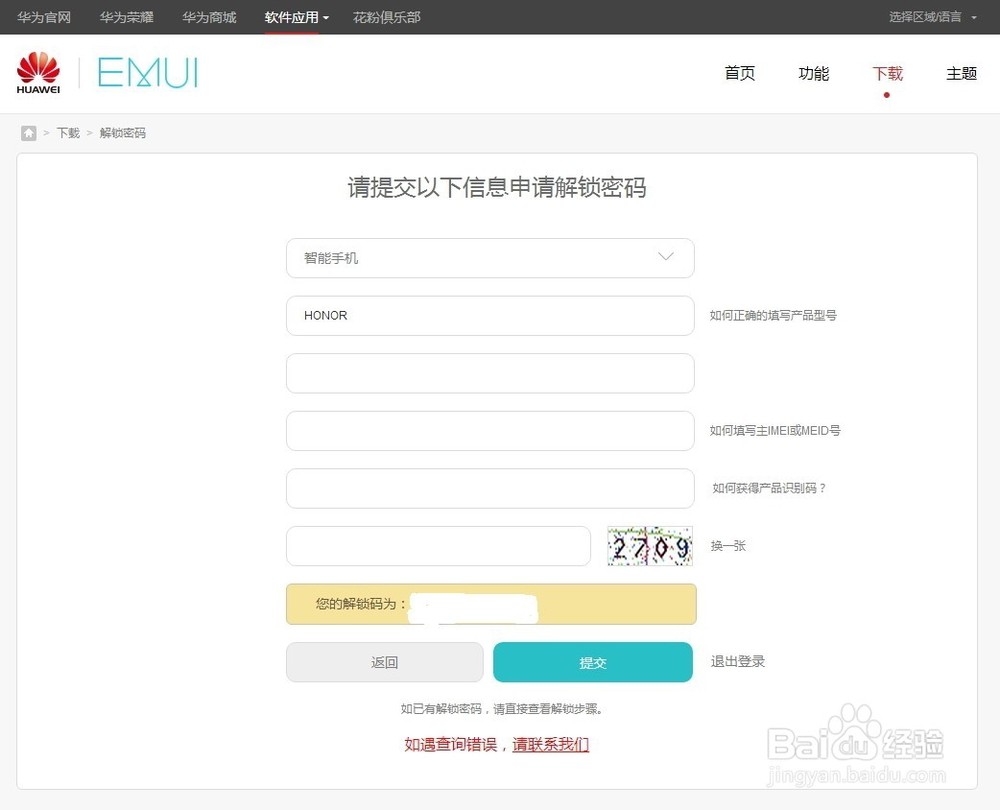Click the home icon in breadcrumb
Image resolution: width=1000 pixels, height=810 pixels.
click(29, 133)
